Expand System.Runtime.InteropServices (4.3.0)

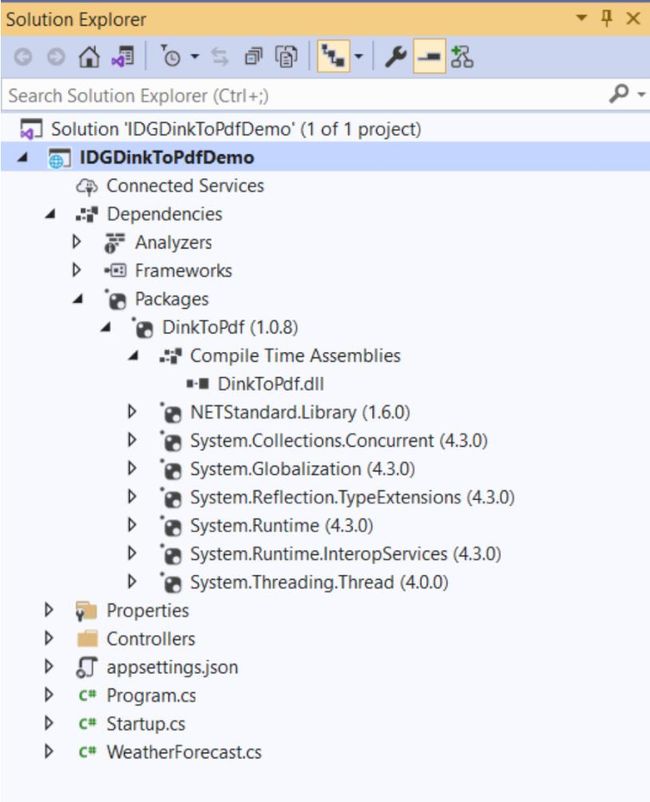click(x=132, y=553)
